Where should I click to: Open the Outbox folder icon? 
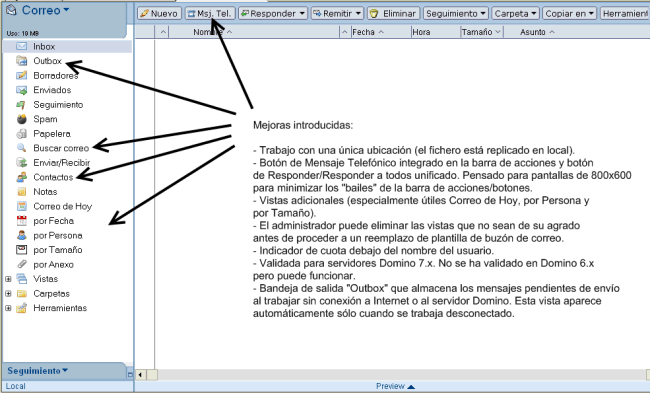pos(22,61)
